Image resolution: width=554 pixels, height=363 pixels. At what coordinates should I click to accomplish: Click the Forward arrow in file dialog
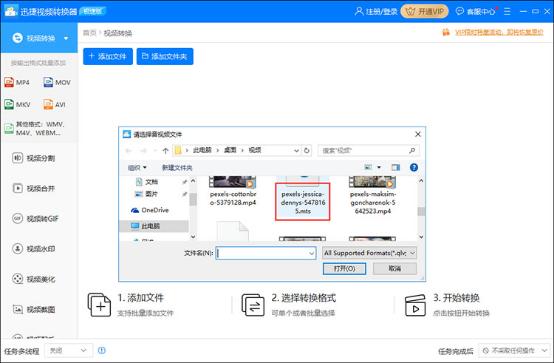coord(143,151)
